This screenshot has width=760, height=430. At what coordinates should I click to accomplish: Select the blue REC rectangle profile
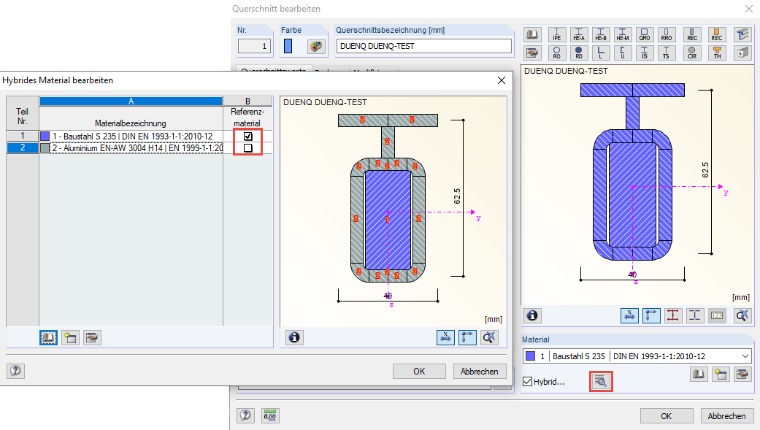(x=692, y=34)
